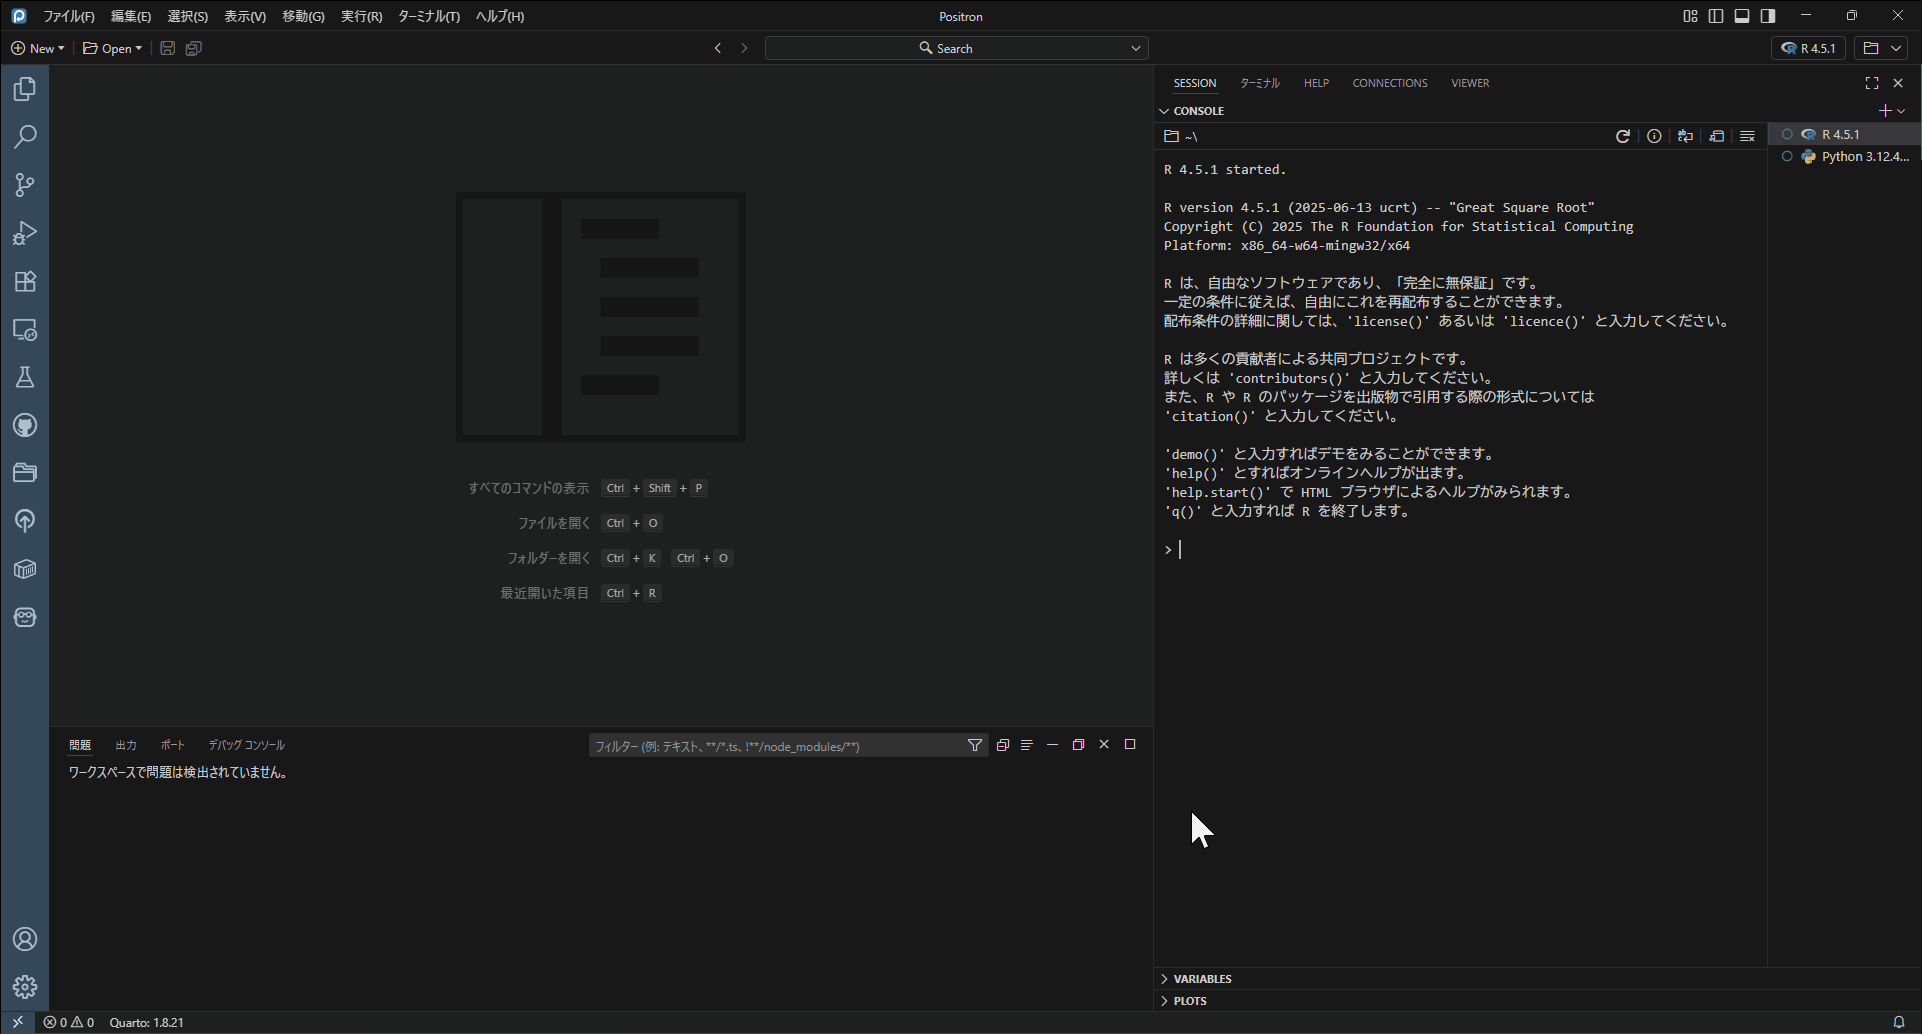Expand the VARIABLES section
This screenshot has width=1922, height=1034.
pyautogui.click(x=1202, y=979)
